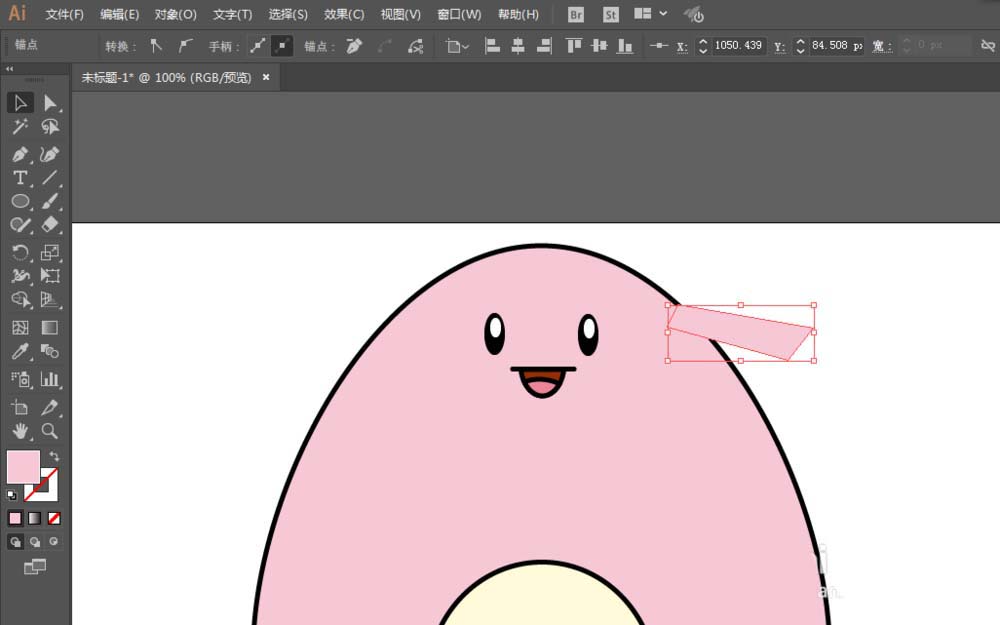Switch to Draw Inside mode

54,541
